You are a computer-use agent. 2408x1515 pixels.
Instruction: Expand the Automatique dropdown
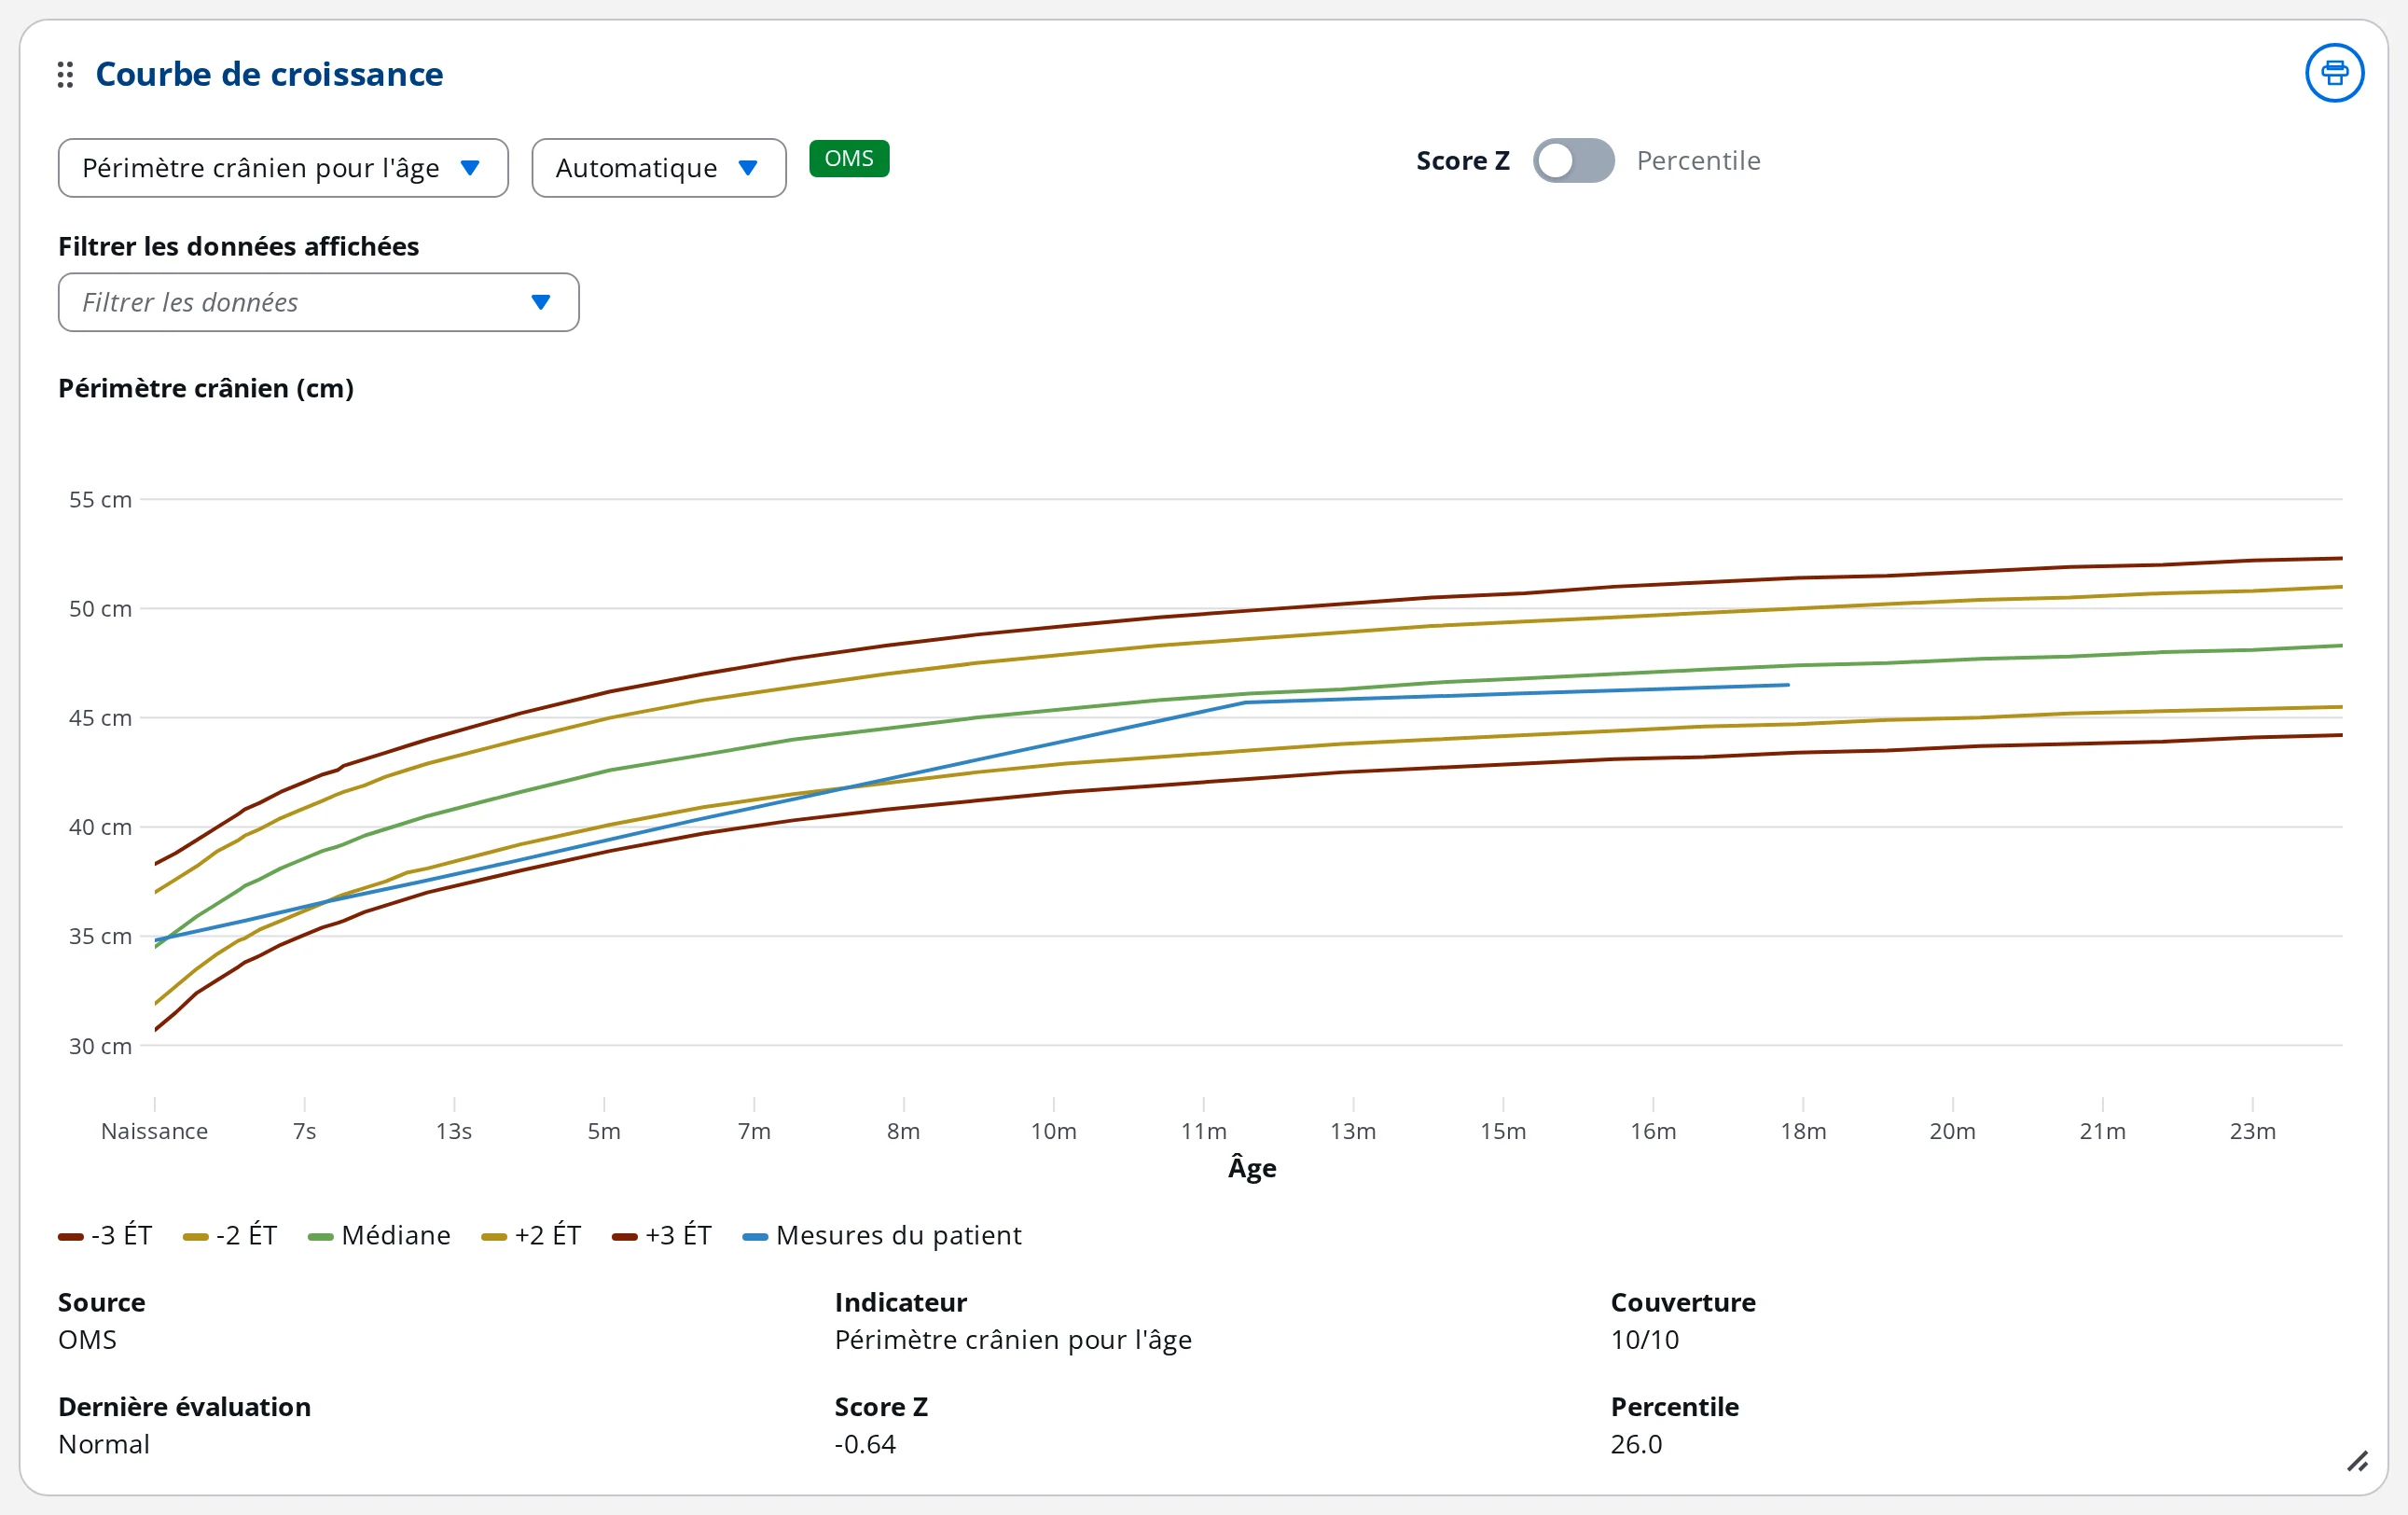pyautogui.click(x=658, y=168)
